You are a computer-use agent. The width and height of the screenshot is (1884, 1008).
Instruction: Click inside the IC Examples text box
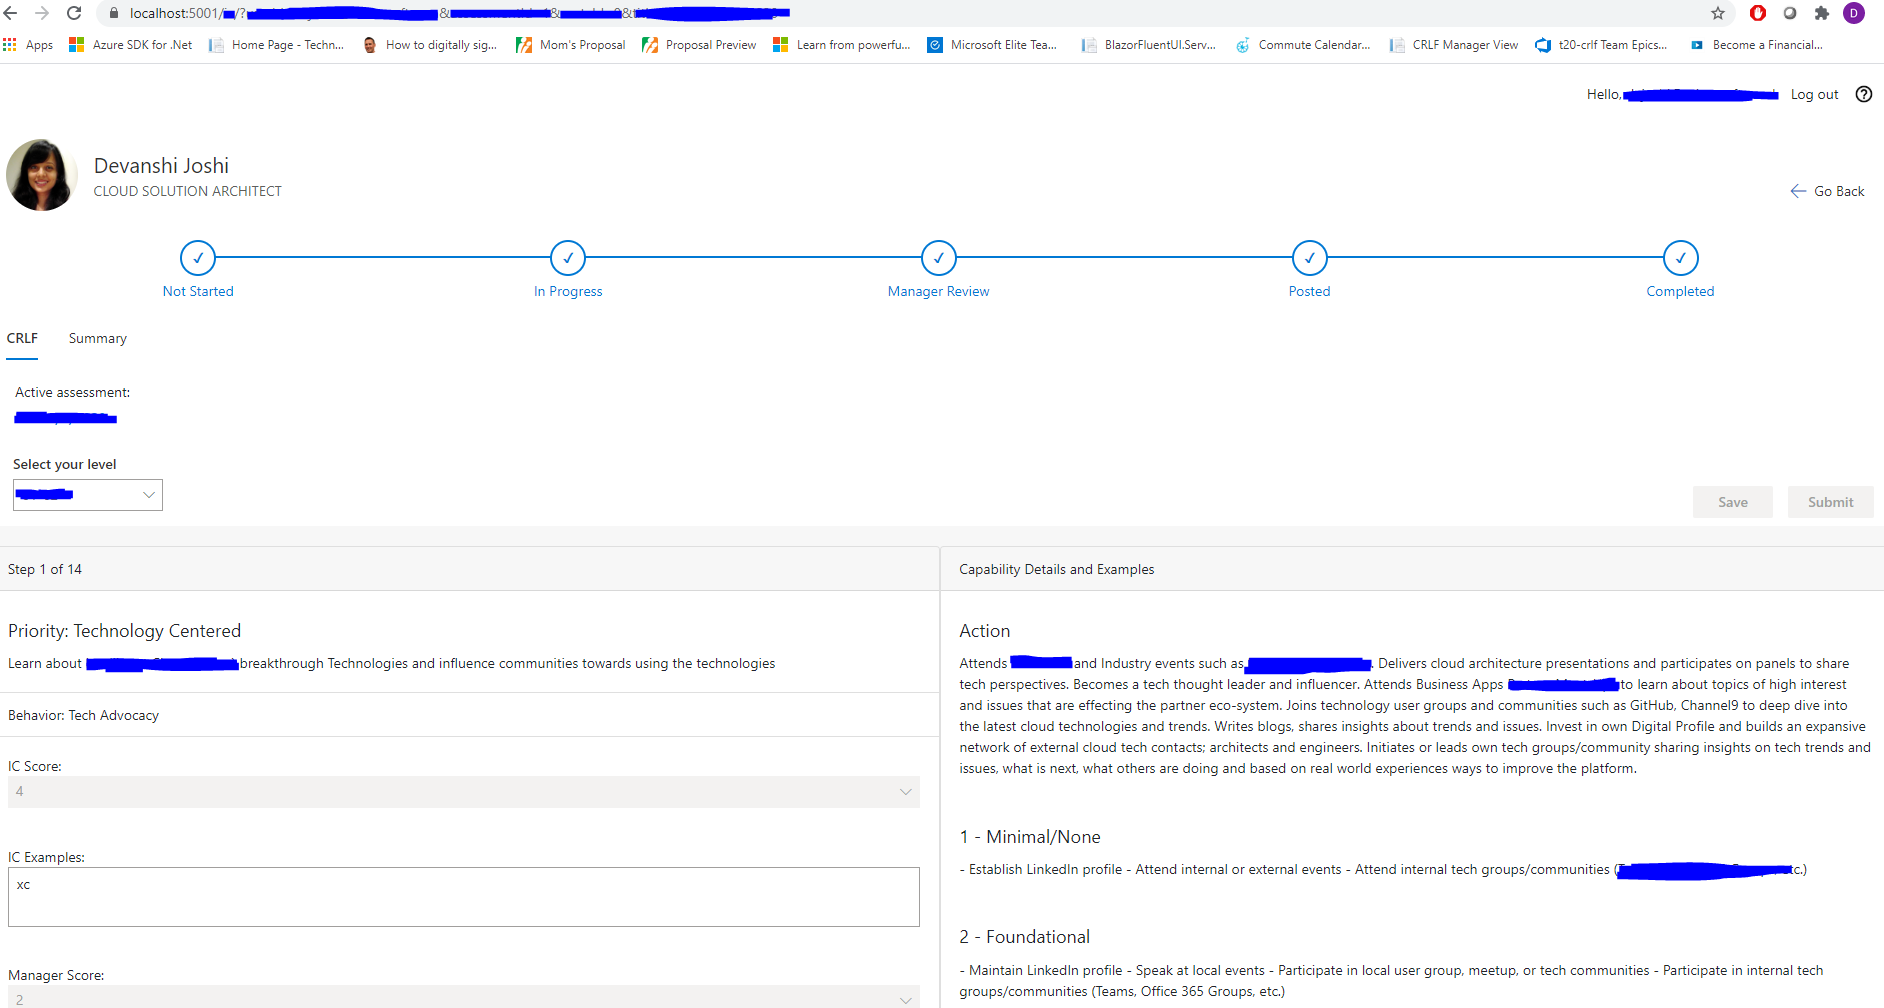(463, 896)
